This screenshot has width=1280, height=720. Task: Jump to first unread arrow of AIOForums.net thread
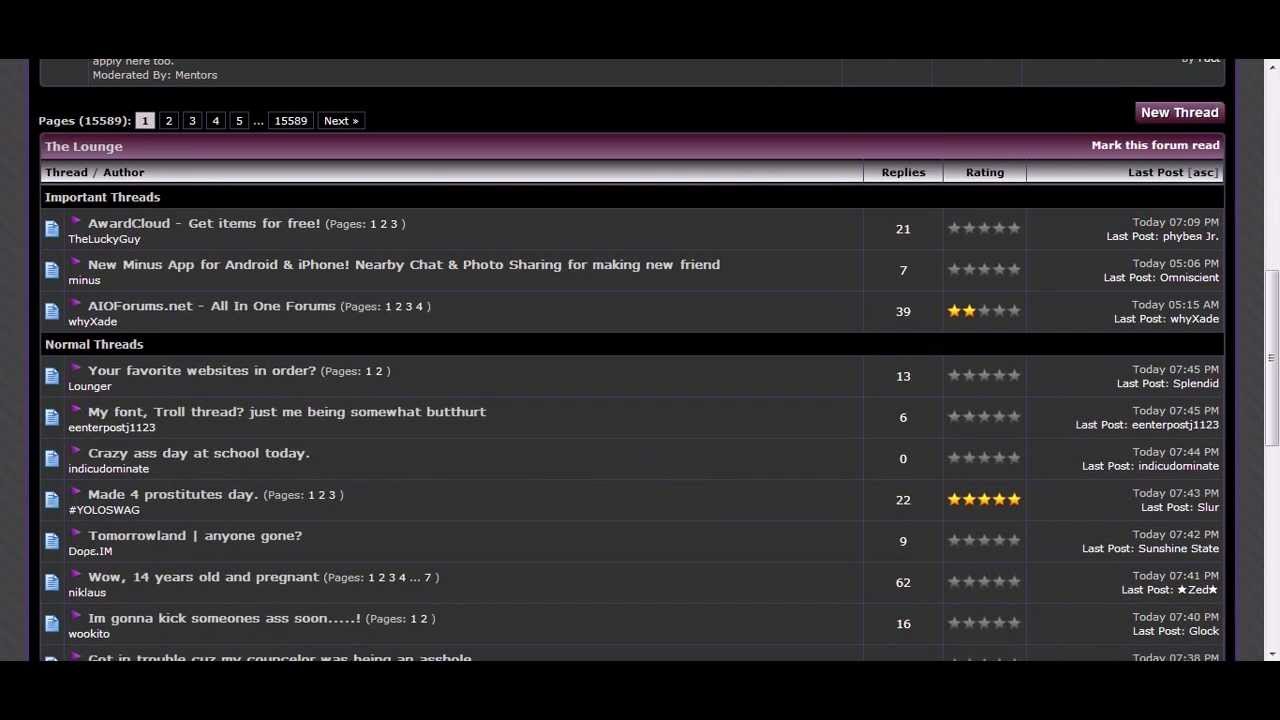coord(76,303)
